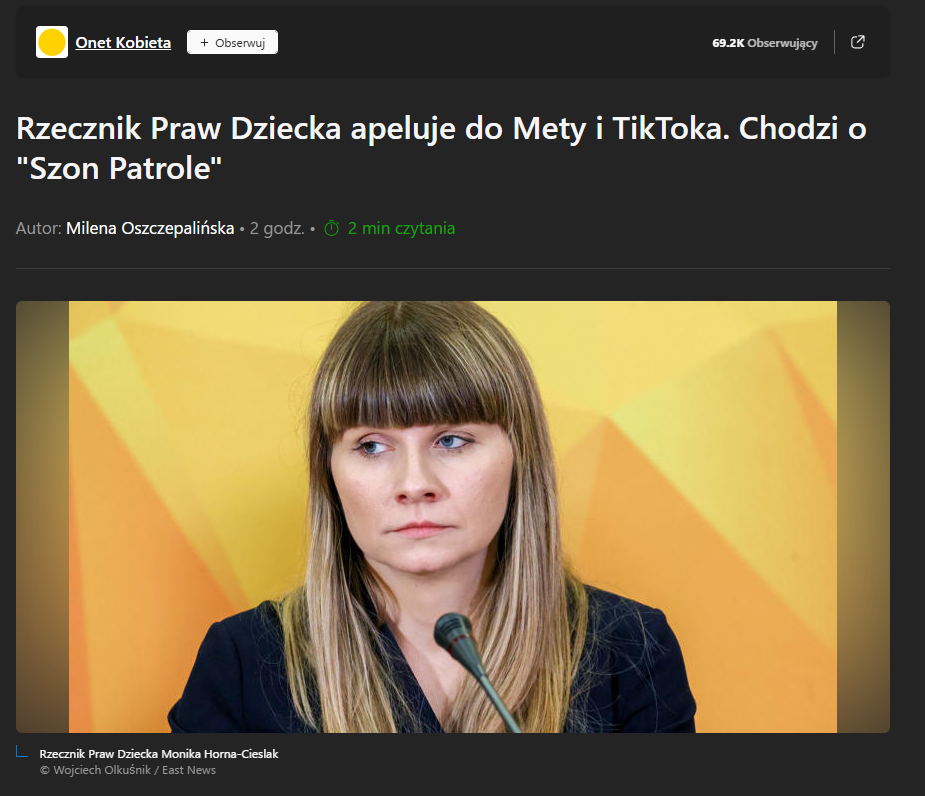Click the divider line under the byline
The height and width of the screenshot is (796, 925).
(x=452, y=268)
